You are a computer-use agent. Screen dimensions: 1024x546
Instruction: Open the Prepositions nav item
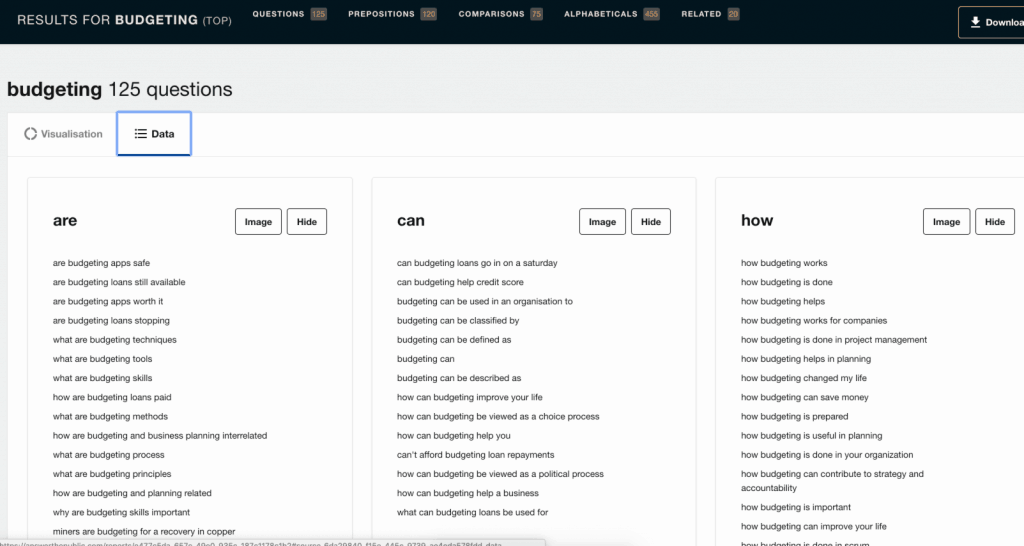click(x=392, y=14)
